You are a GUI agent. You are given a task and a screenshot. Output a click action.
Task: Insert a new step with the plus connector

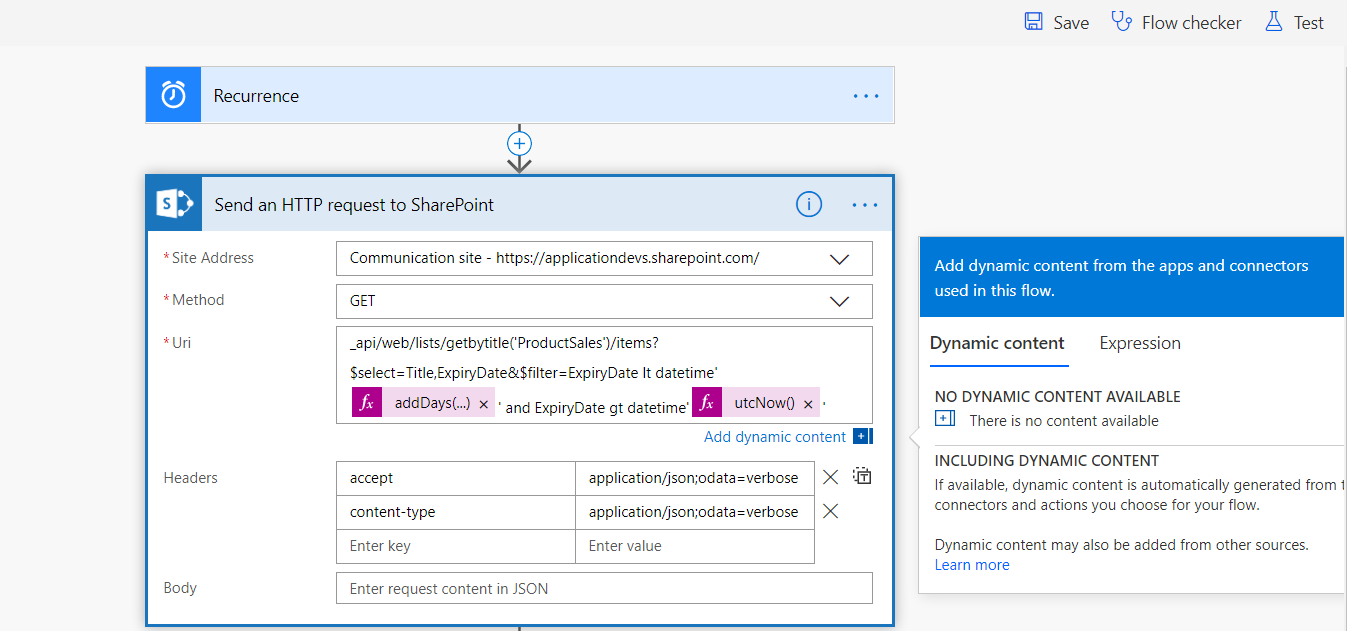coord(519,143)
